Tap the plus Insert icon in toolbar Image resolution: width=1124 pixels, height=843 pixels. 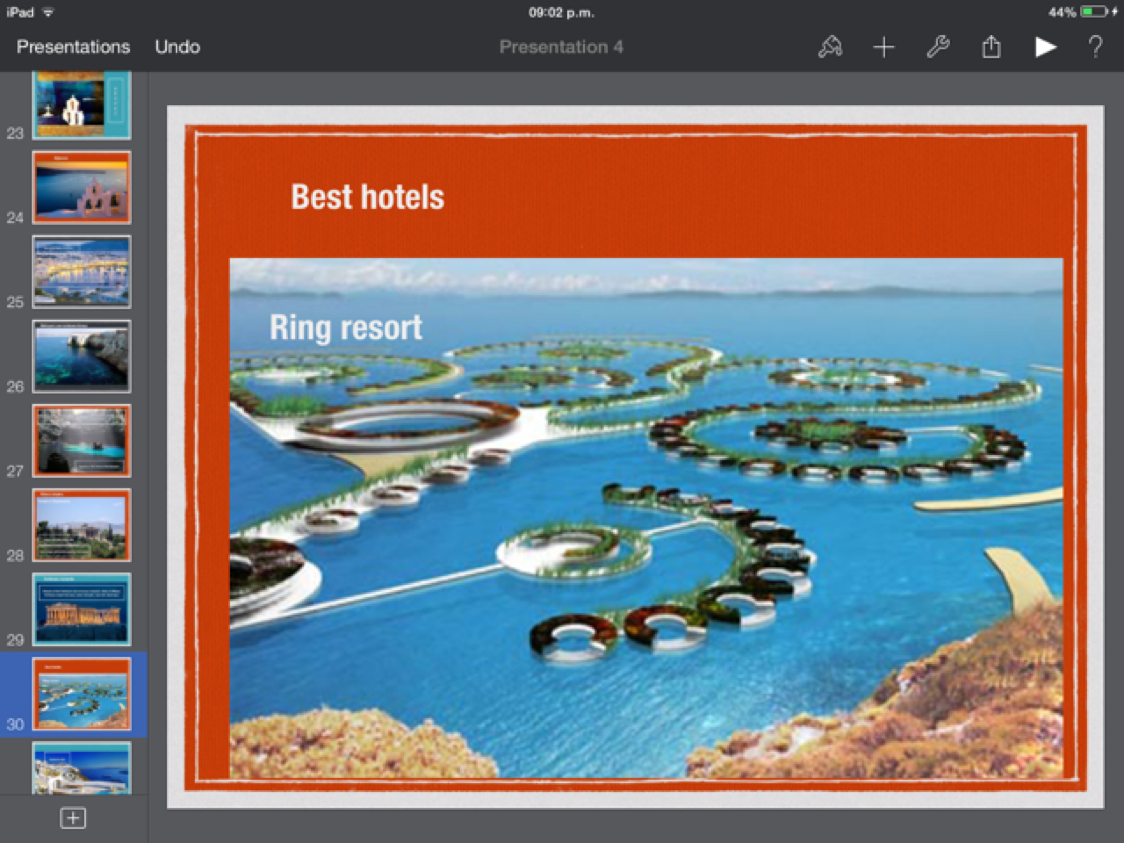(884, 47)
